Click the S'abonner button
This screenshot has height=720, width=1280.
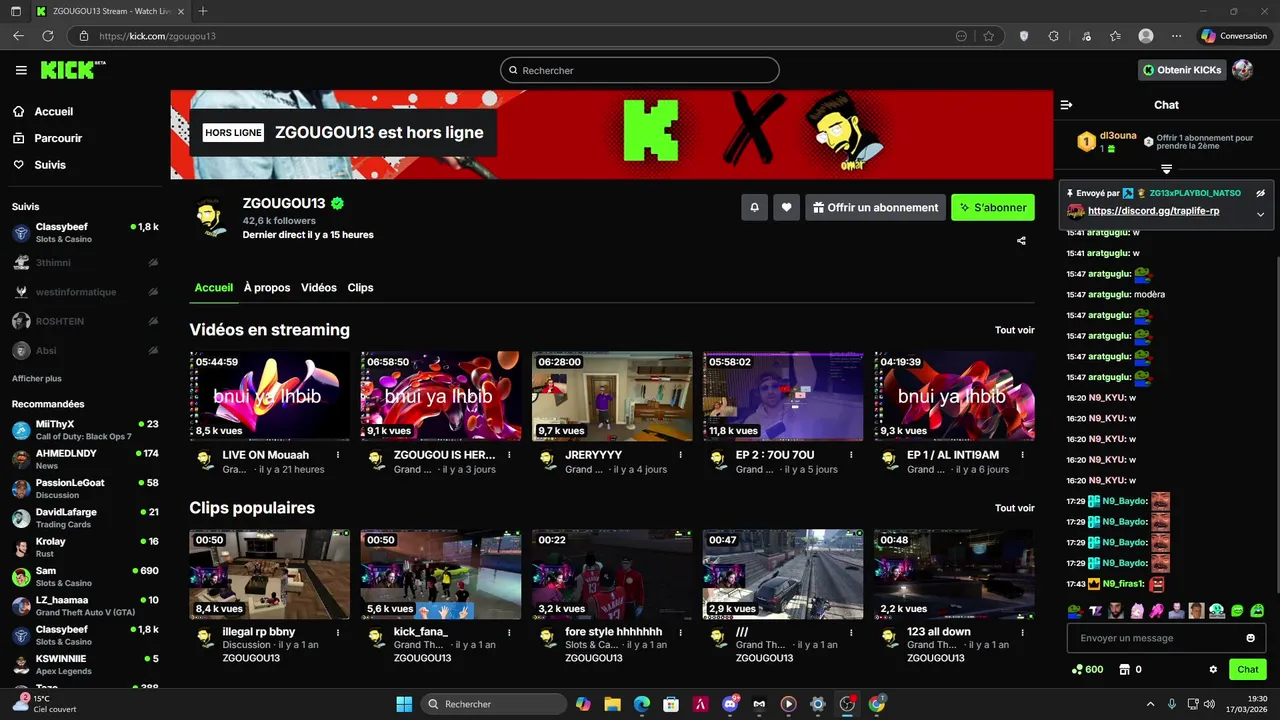click(x=993, y=207)
